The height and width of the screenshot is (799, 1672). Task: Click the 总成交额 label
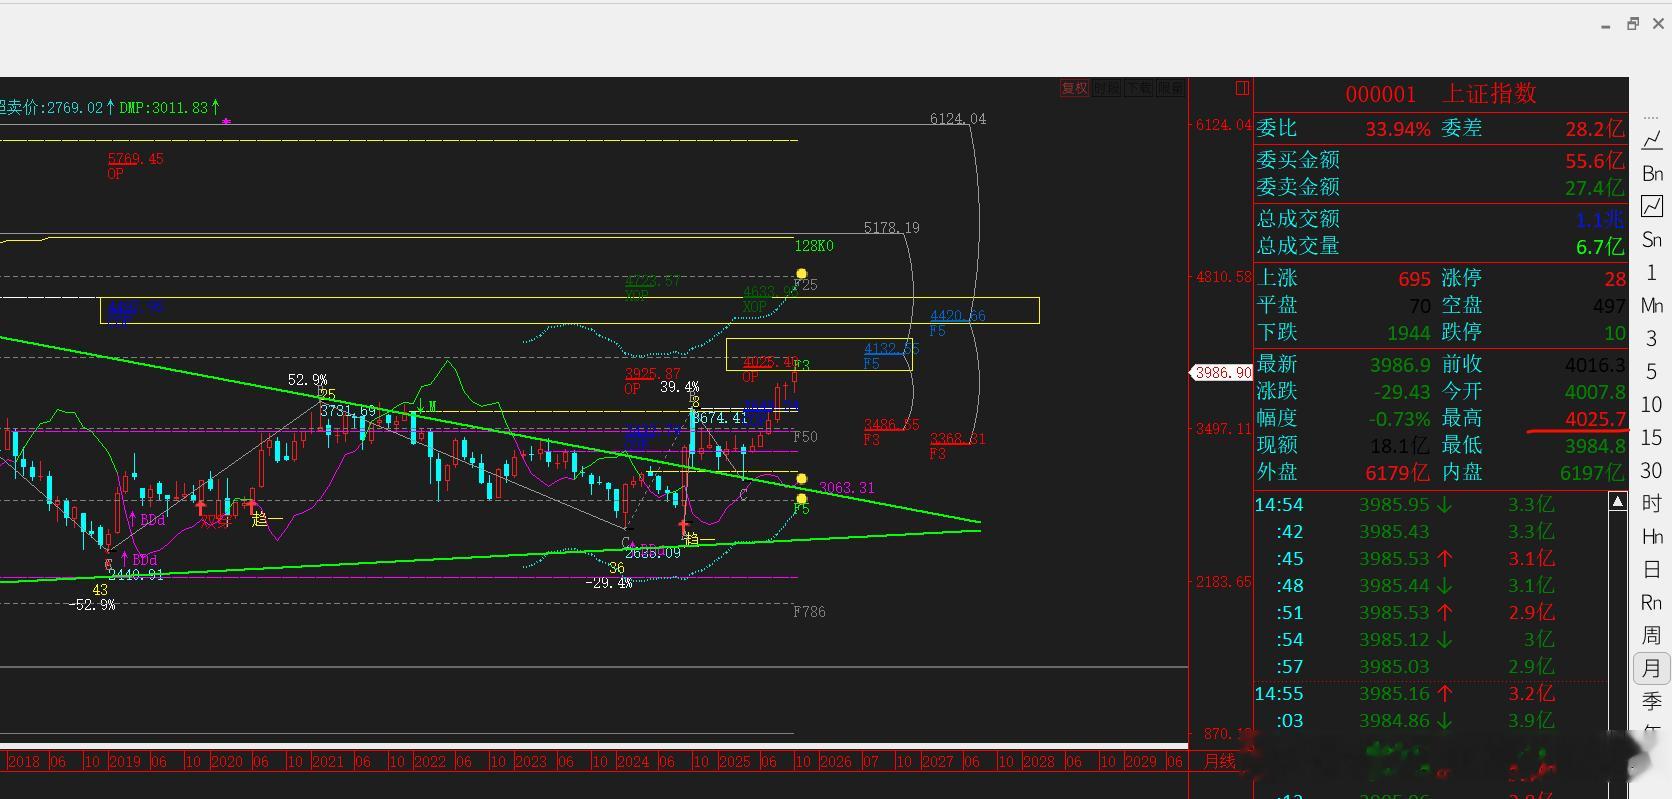[1298, 219]
